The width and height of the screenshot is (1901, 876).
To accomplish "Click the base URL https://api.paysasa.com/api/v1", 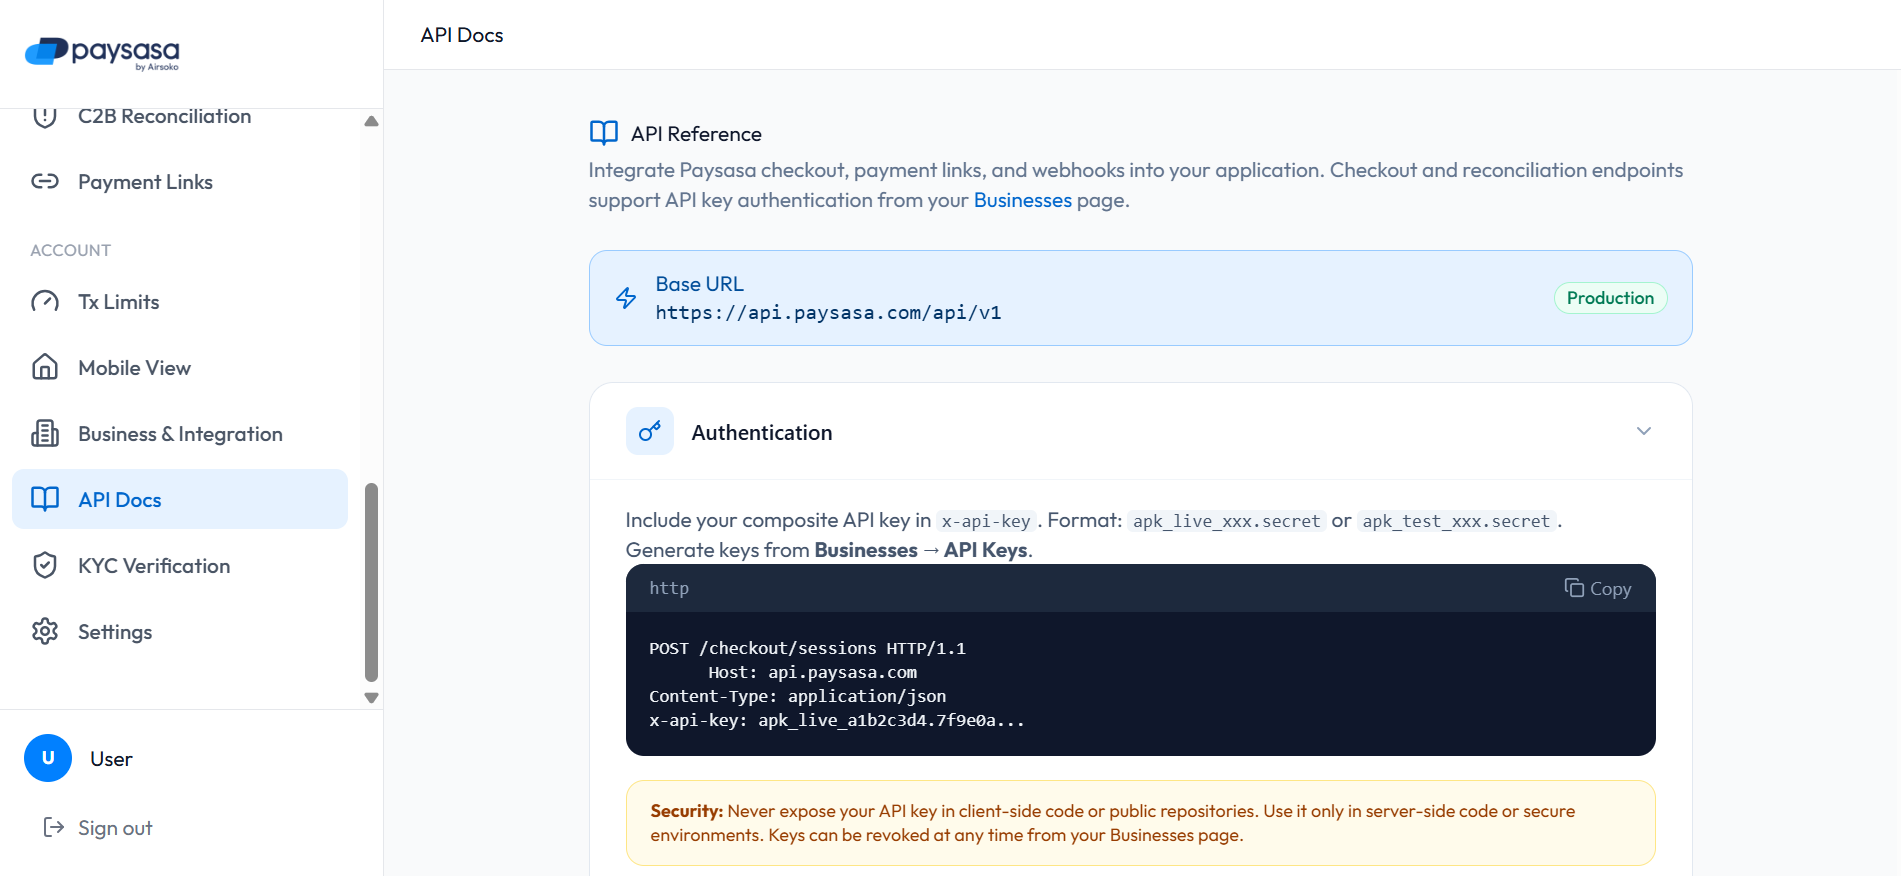I will 828,313.
